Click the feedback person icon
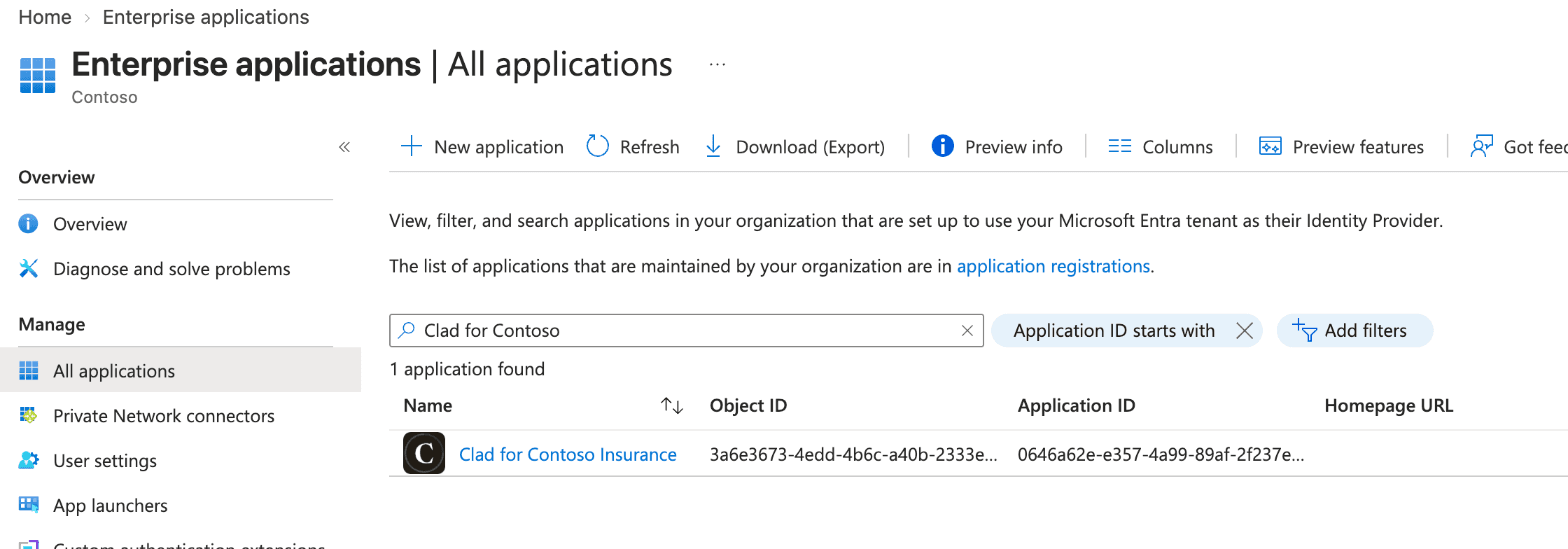This screenshot has height=549, width=1568. [1481, 147]
